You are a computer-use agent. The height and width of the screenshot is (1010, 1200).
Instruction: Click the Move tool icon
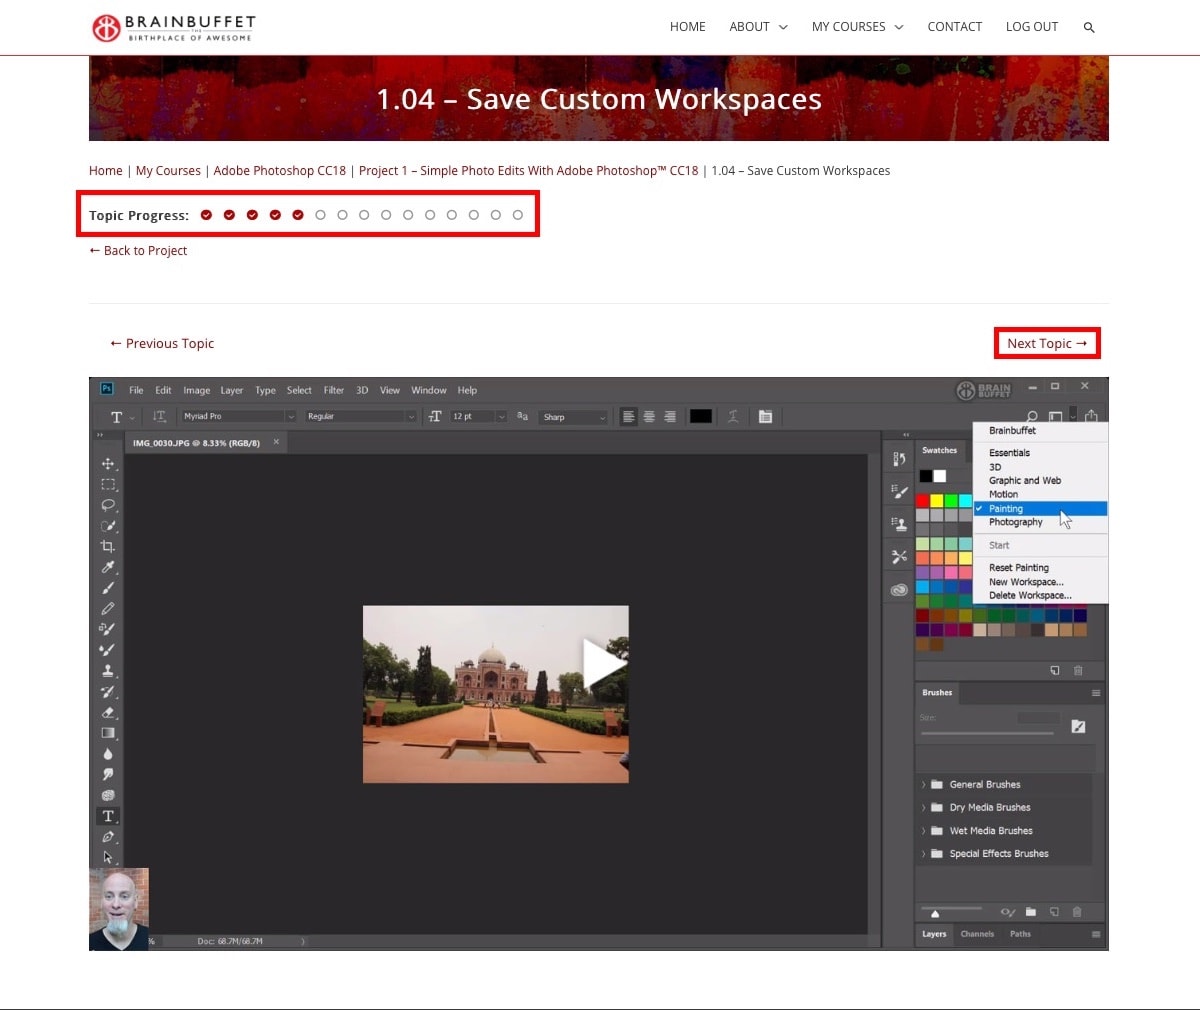click(x=107, y=464)
